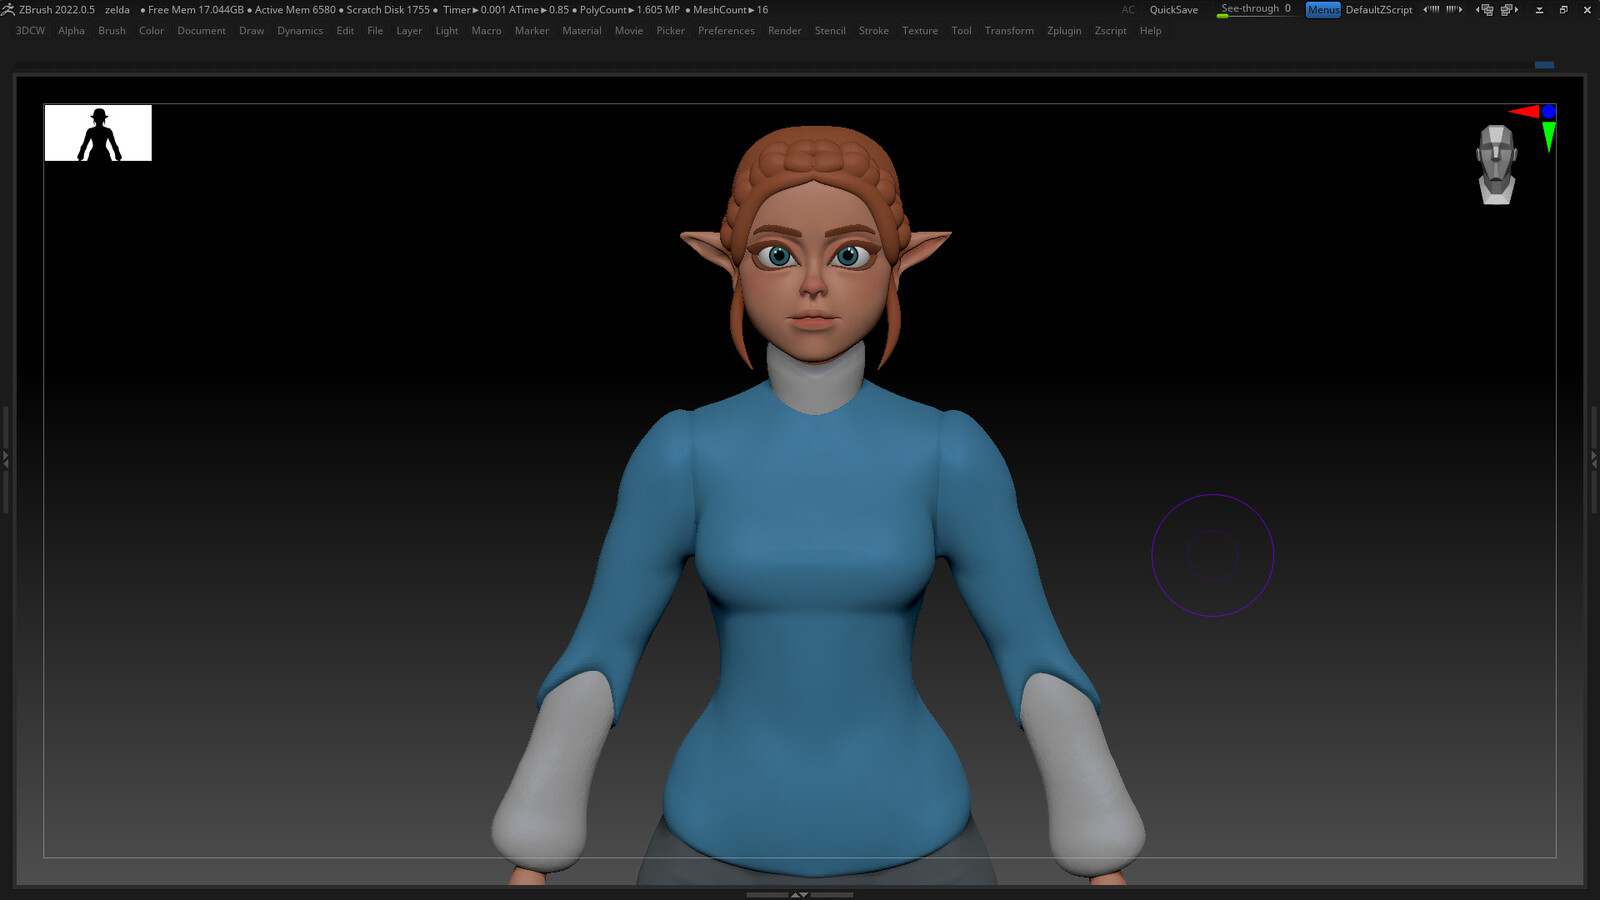Open the Document menu

pyautogui.click(x=201, y=31)
